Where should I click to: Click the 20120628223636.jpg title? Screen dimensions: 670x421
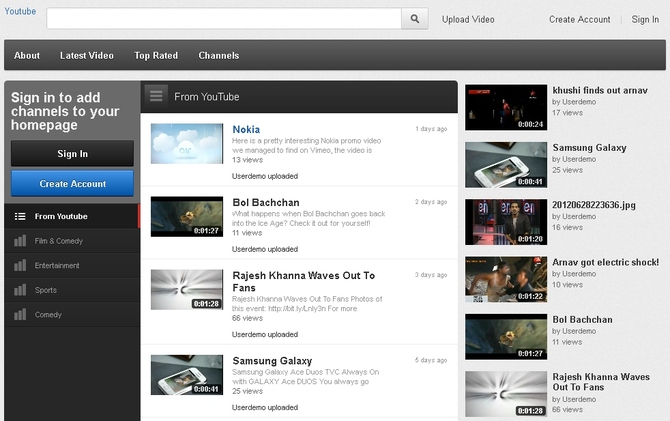tap(594, 205)
